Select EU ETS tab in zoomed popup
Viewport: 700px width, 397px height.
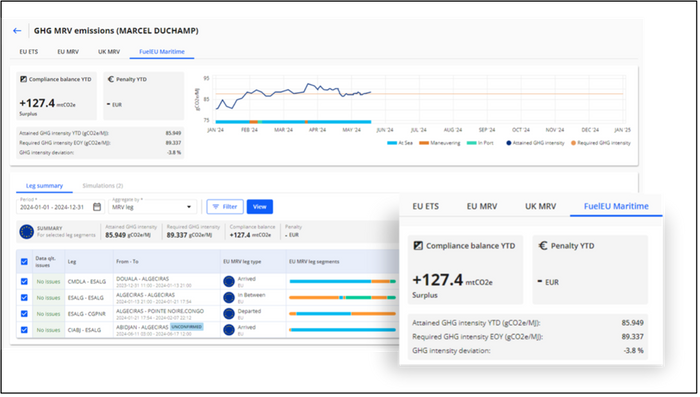click(x=425, y=206)
